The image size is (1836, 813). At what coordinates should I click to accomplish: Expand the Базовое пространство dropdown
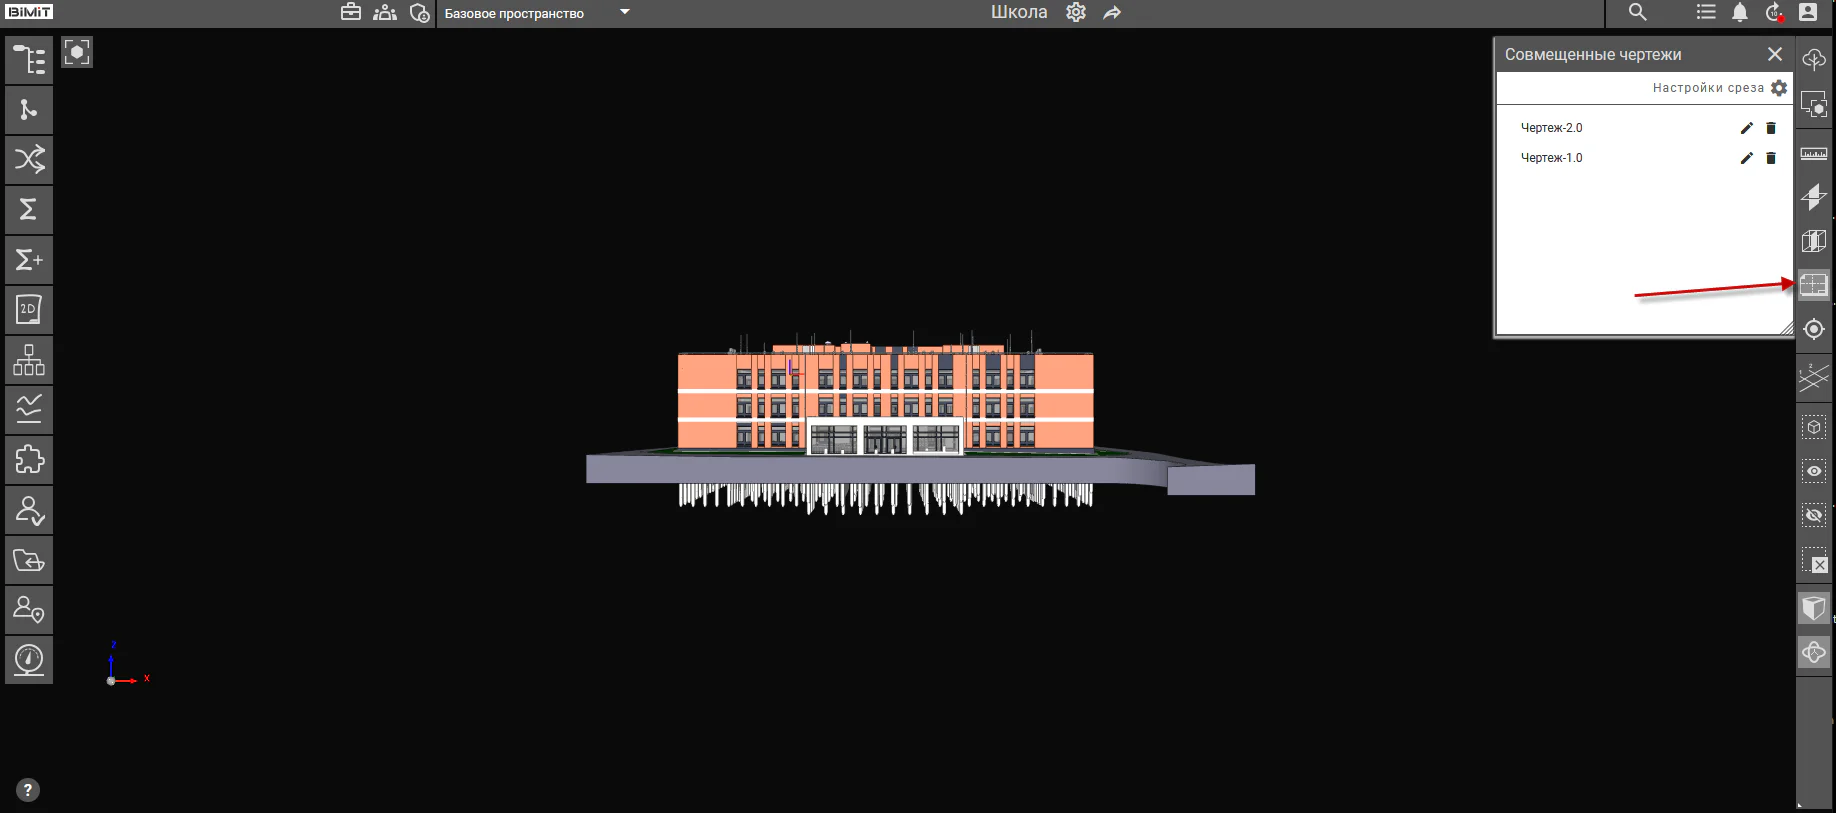625,13
